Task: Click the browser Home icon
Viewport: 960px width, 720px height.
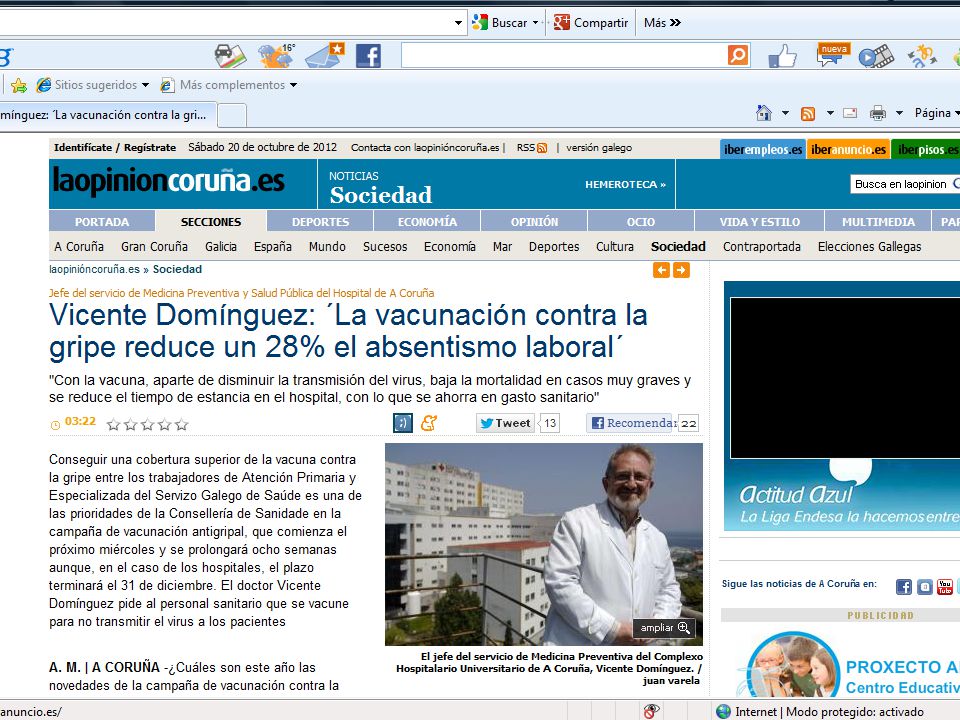Action: (764, 113)
